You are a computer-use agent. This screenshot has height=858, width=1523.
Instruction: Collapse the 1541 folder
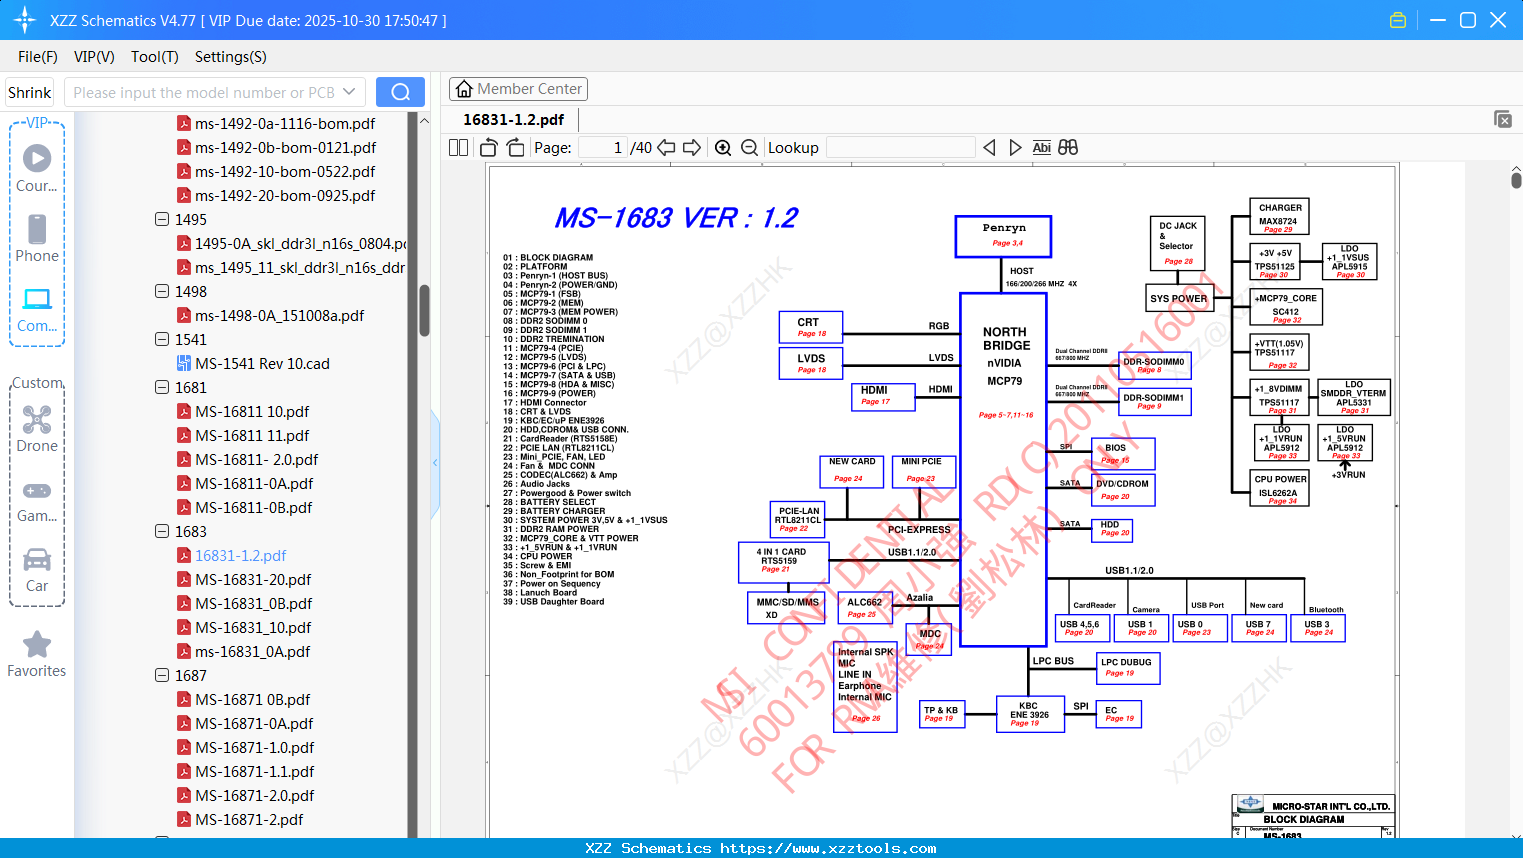click(x=162, y=339)
